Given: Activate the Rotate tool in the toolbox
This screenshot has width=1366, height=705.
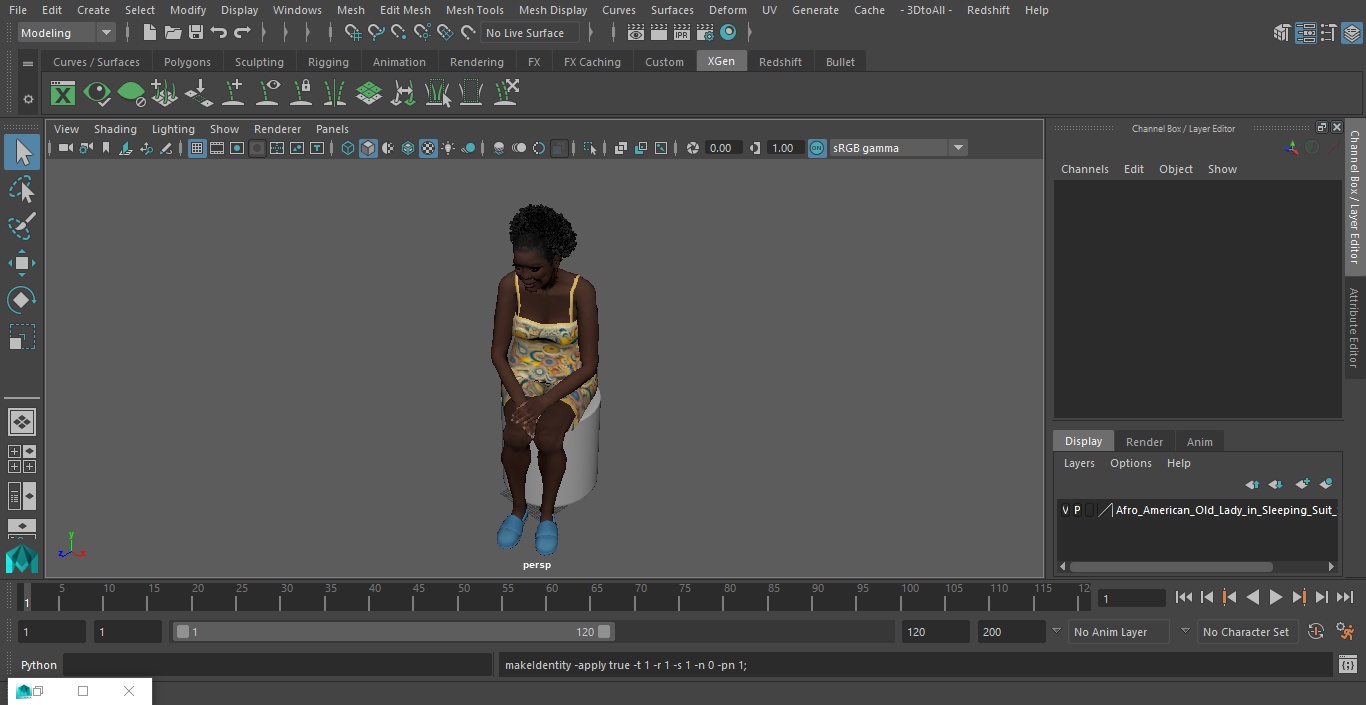Looking at the screenshot, I should [21, 300].
